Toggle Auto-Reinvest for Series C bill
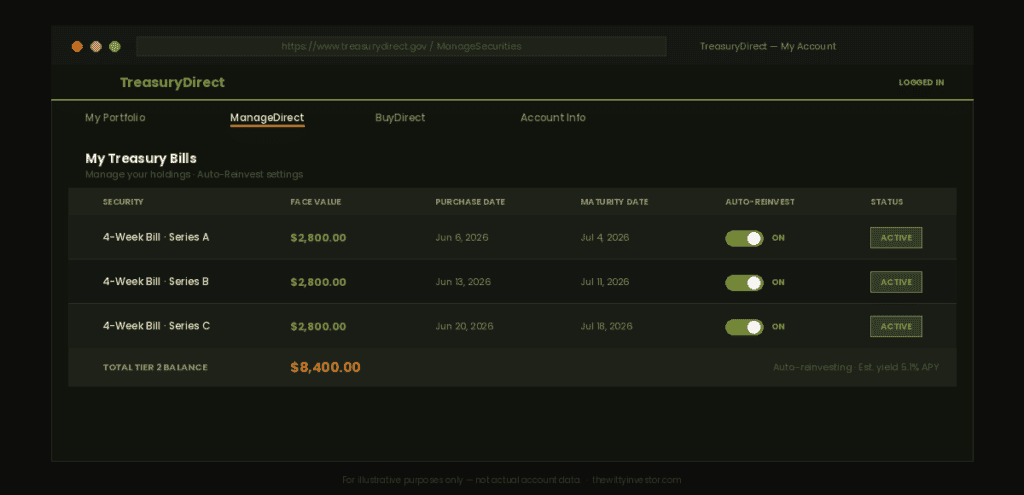 click(x=744, y=327)
